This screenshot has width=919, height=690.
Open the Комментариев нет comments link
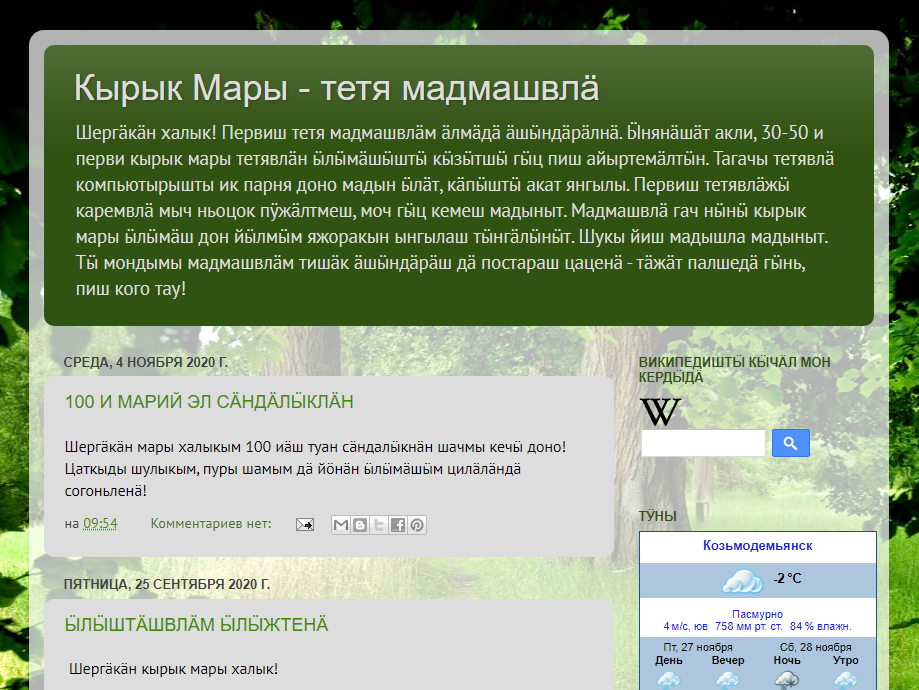(x=210, y=524)
